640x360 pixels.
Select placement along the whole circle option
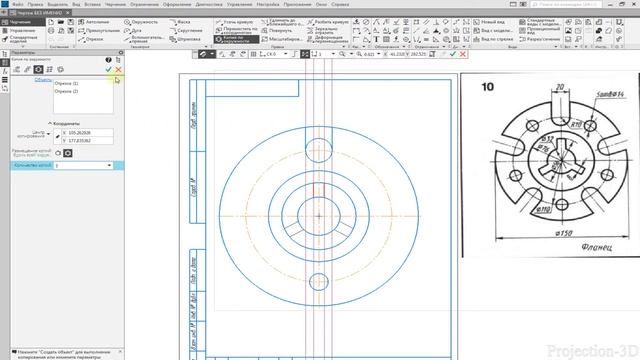[68, 153]
